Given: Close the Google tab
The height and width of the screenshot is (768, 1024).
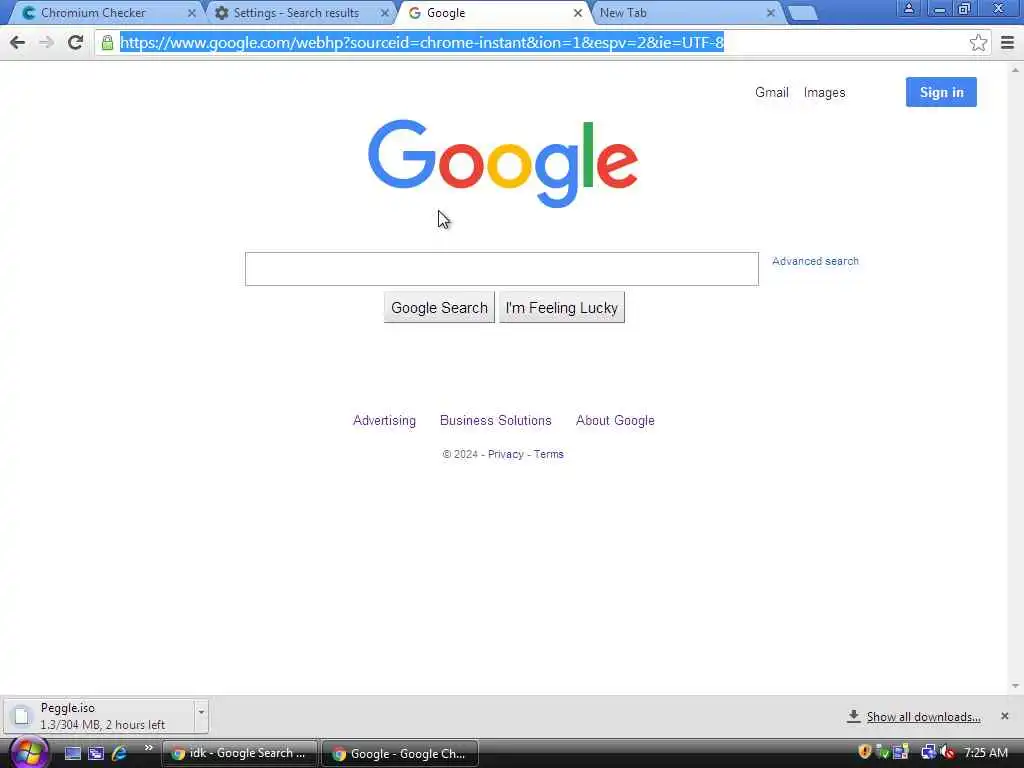Looking at the screenshot, I should click(x=578, y=13).
